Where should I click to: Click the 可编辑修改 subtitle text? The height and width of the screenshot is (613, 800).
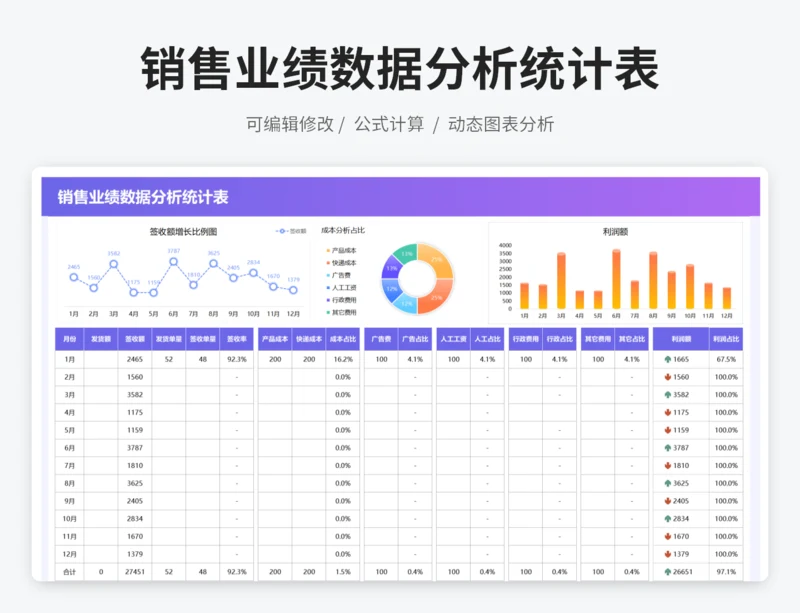point(290,124)
